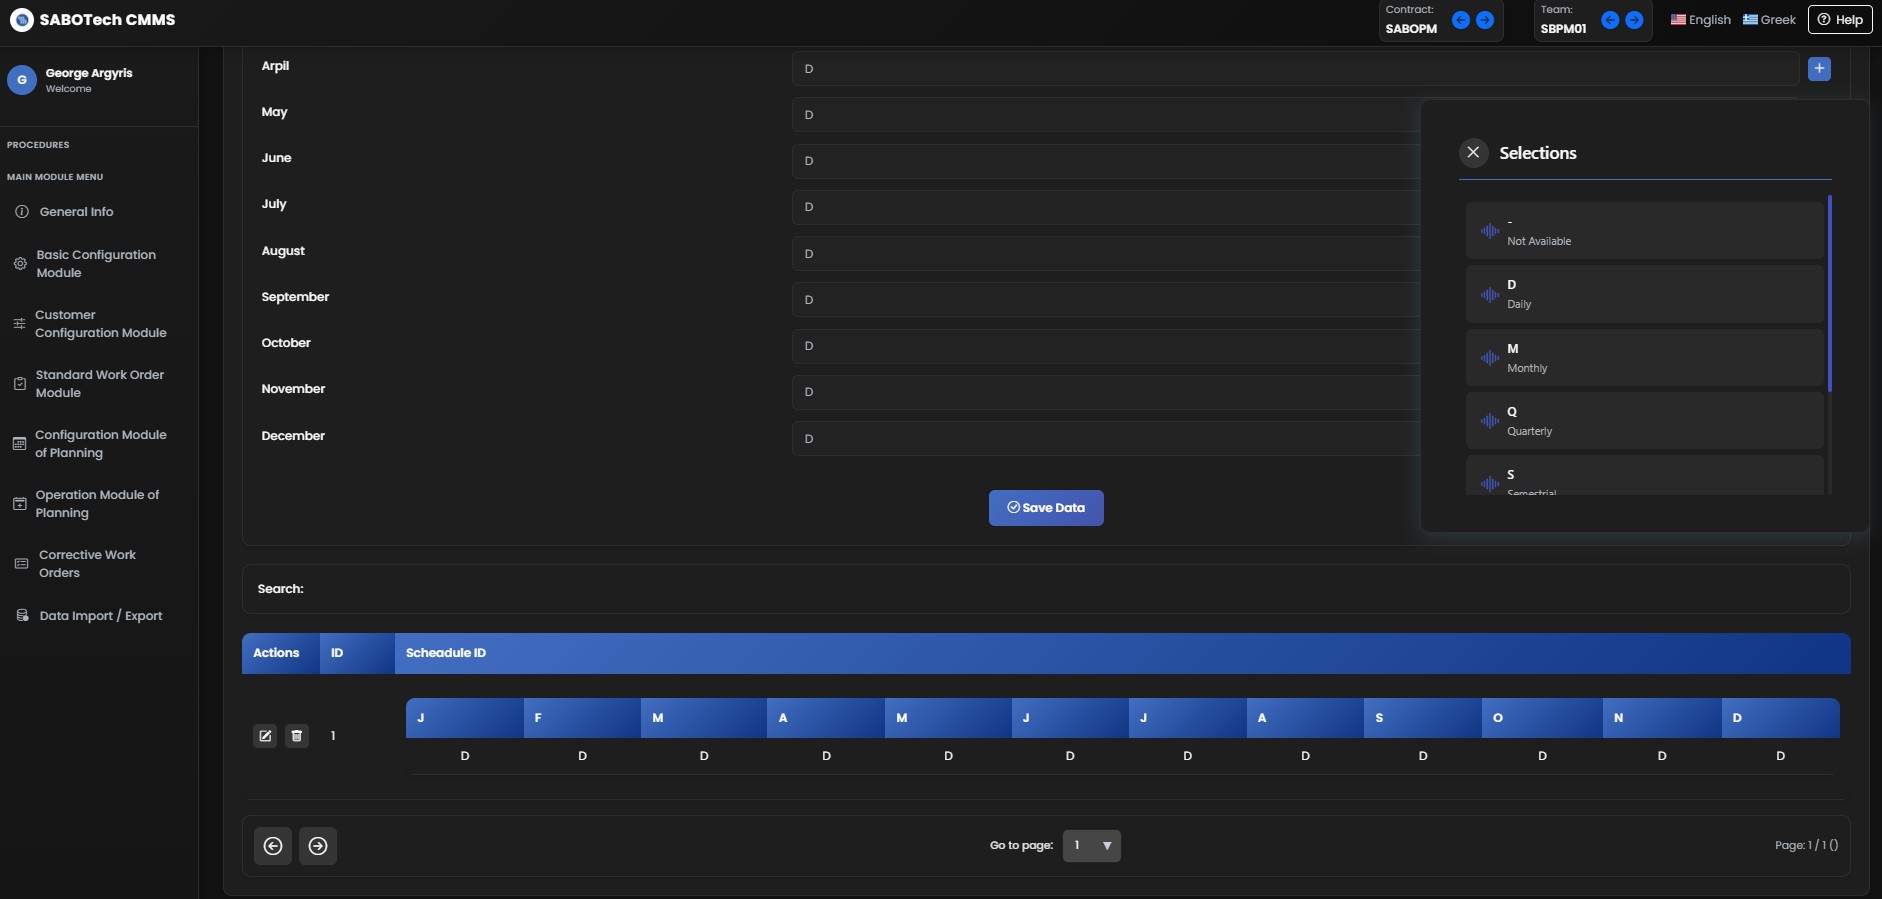
Task: Click the Operation of Planning calendar icon
Action: click(19, 504)
